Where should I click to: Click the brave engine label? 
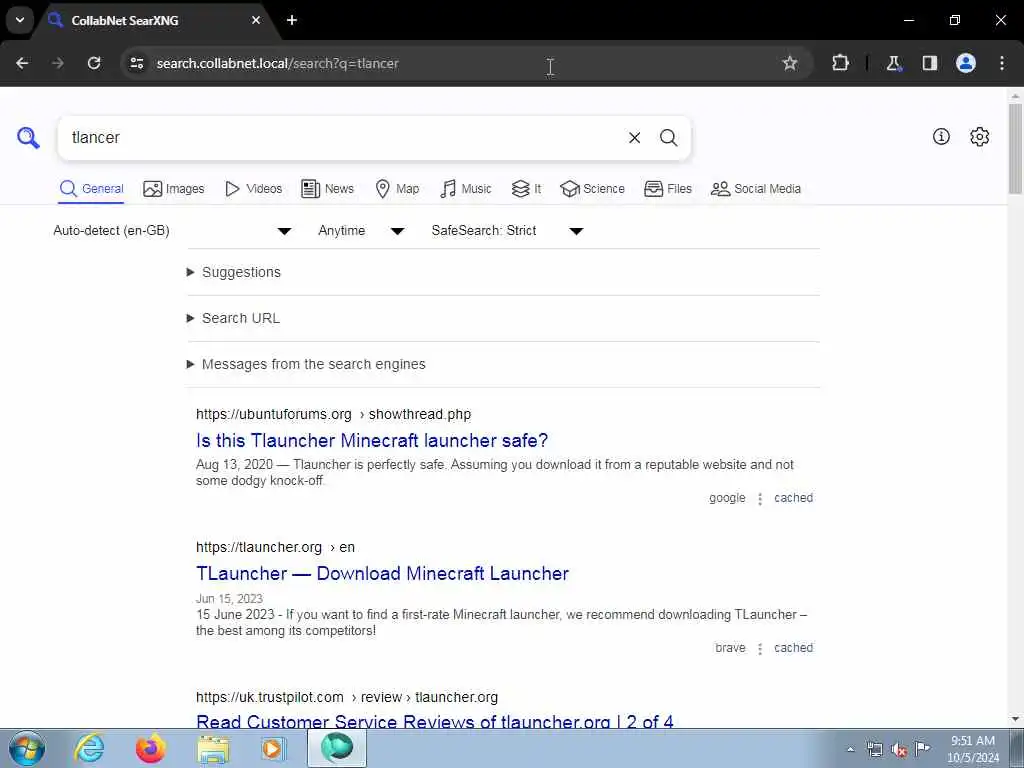[x=730, y=648]
